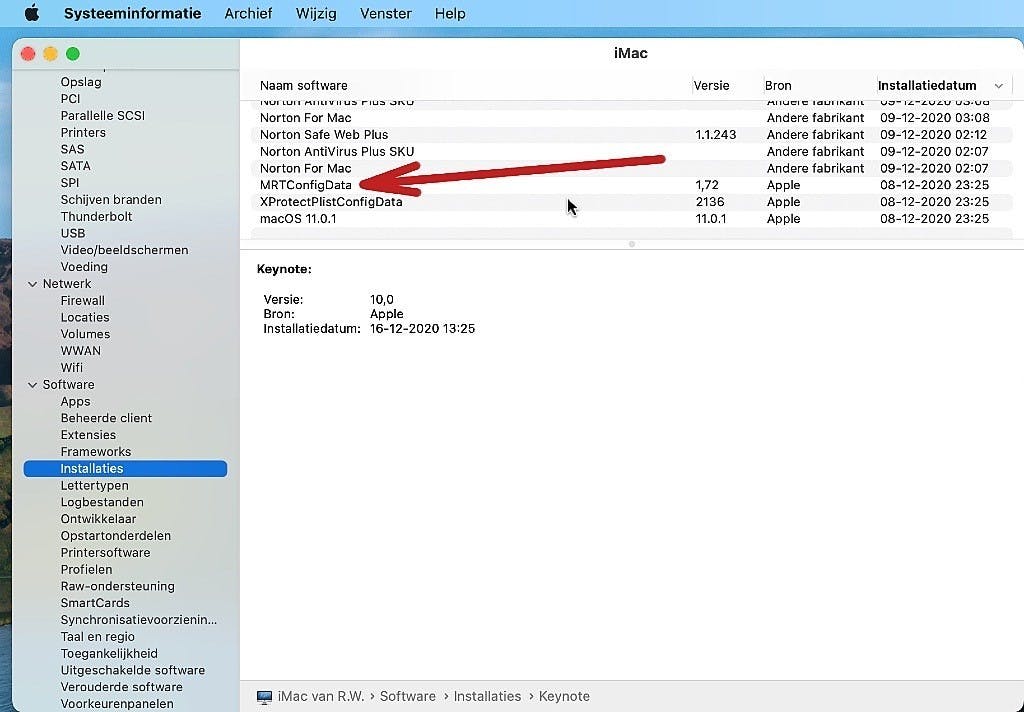Open the Installatiedatum column sort dropdown
Image resolution: width=1024 pixels, height=712 pixels.
(998, 85)
